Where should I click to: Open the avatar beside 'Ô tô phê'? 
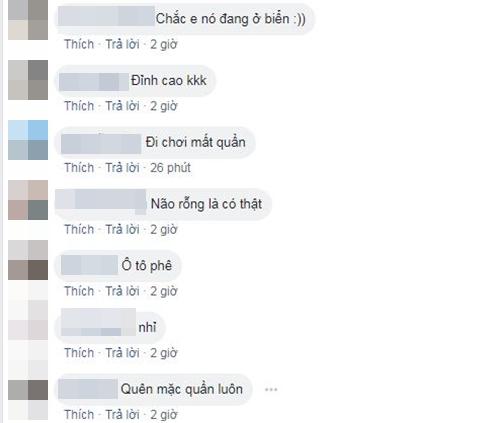pyautogui.click(x=28, y=260)
